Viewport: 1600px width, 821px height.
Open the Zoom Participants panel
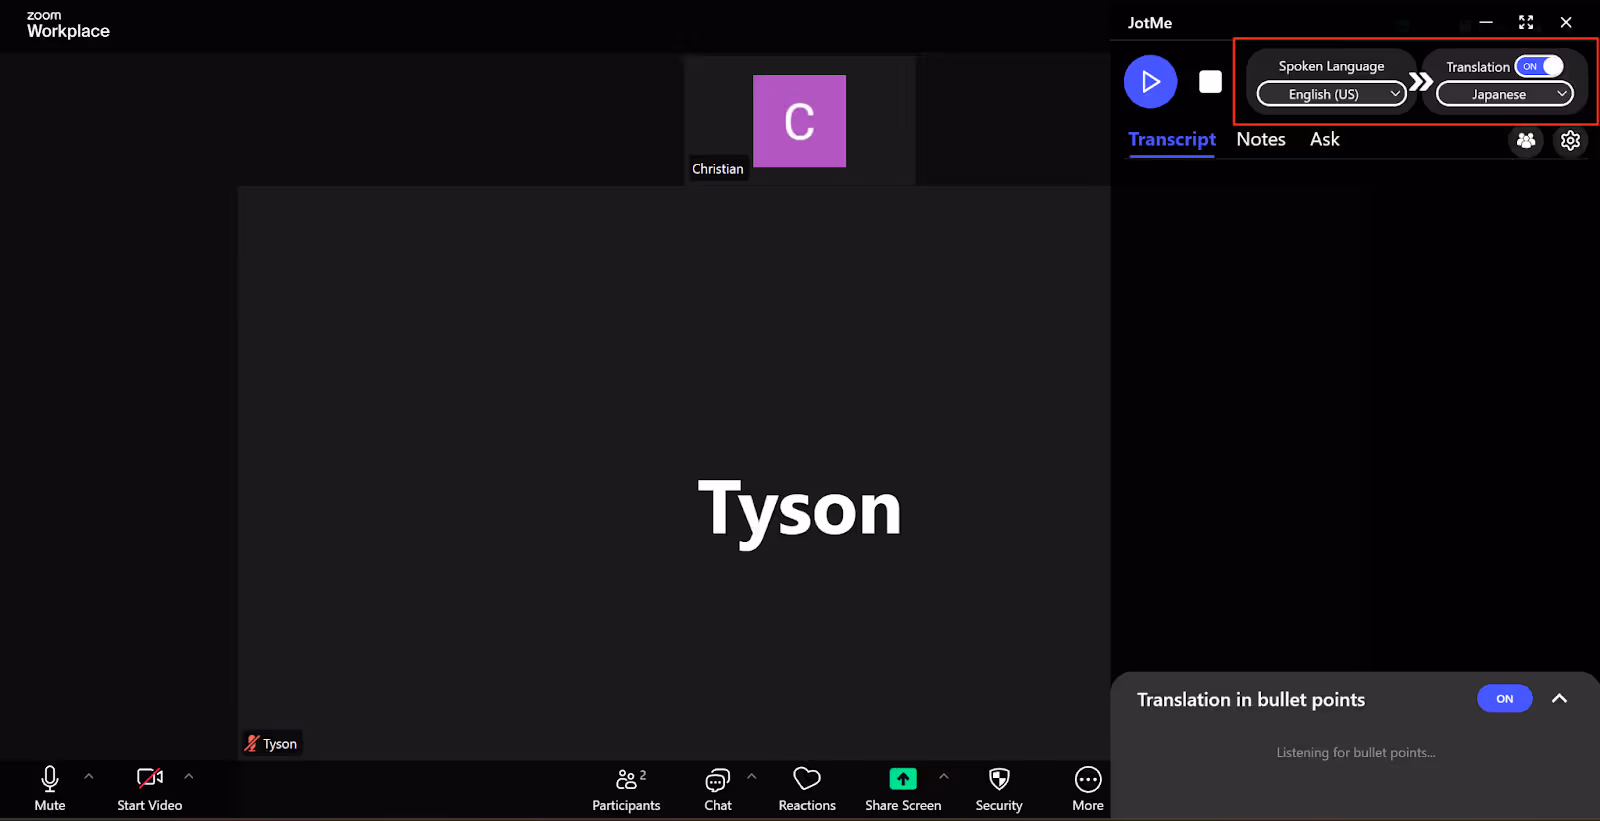pos(627,790)
